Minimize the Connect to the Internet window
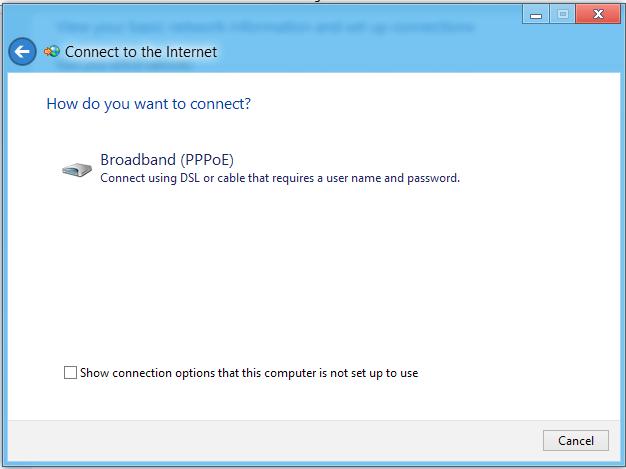The width and height of the screenshot is (626, 469). (x=536, y=15)
